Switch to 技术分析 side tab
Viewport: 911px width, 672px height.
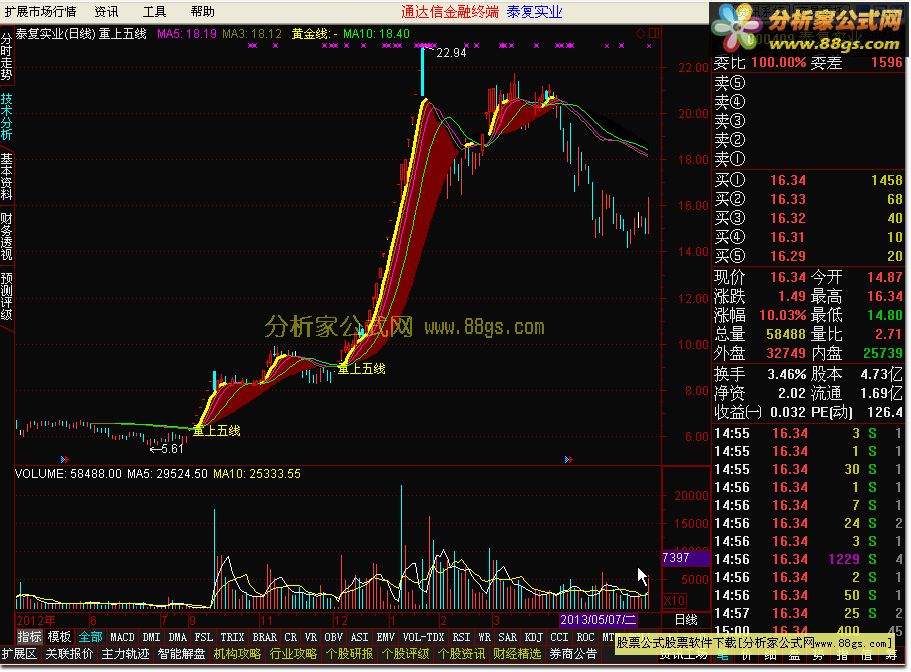click(x=6, y=116)
